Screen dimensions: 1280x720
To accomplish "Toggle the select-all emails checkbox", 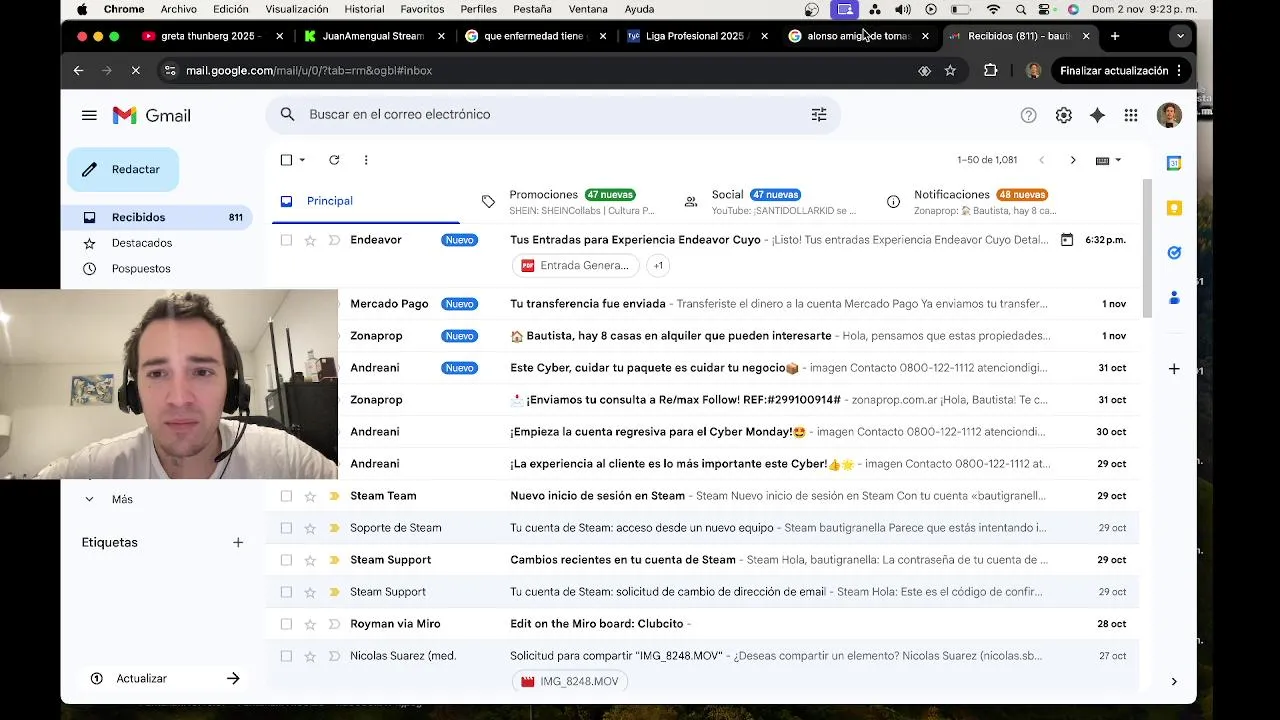I will pos(286,160).
